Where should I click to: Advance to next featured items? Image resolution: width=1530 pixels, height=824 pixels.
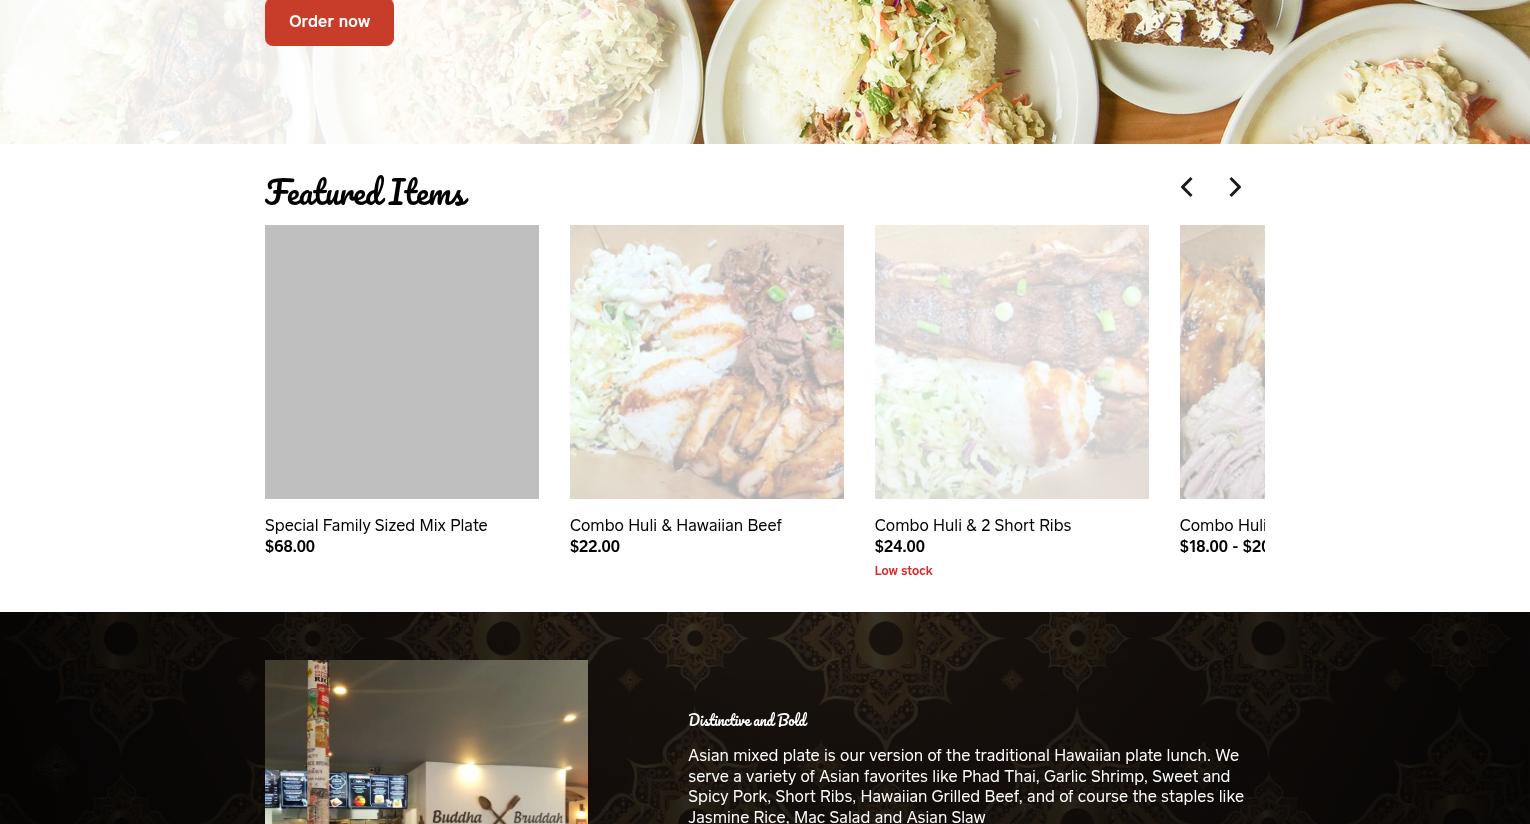coord(1235,187)
